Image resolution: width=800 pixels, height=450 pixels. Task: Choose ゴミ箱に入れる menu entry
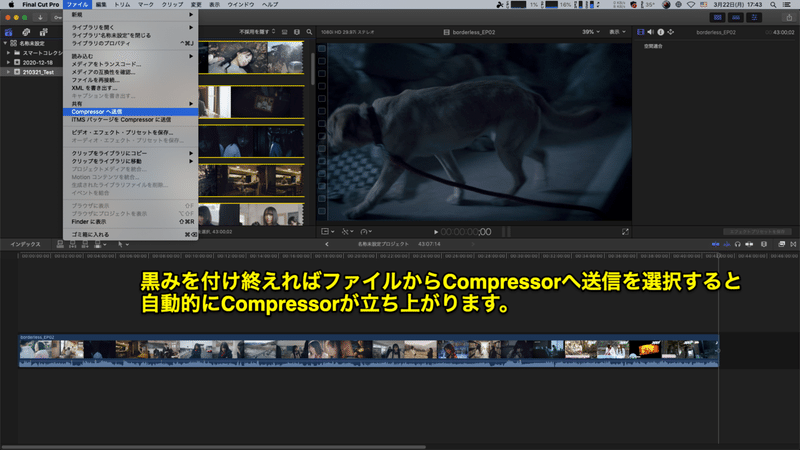coord(131,235)
